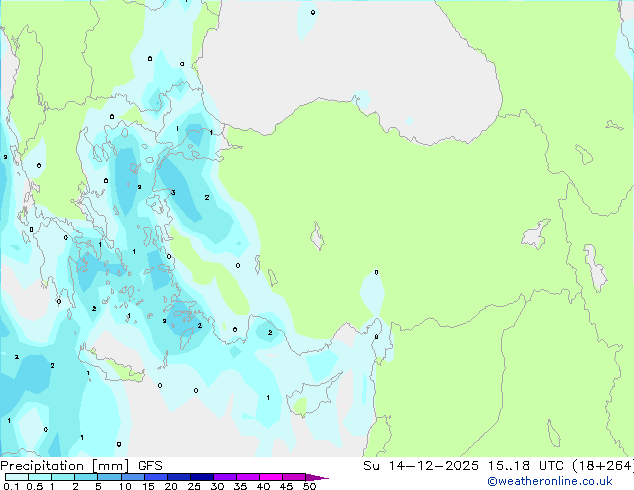The height and width of the screenshot is (490, 634).
Task: Click the legend label '0.5'
Action: point(35,486)
